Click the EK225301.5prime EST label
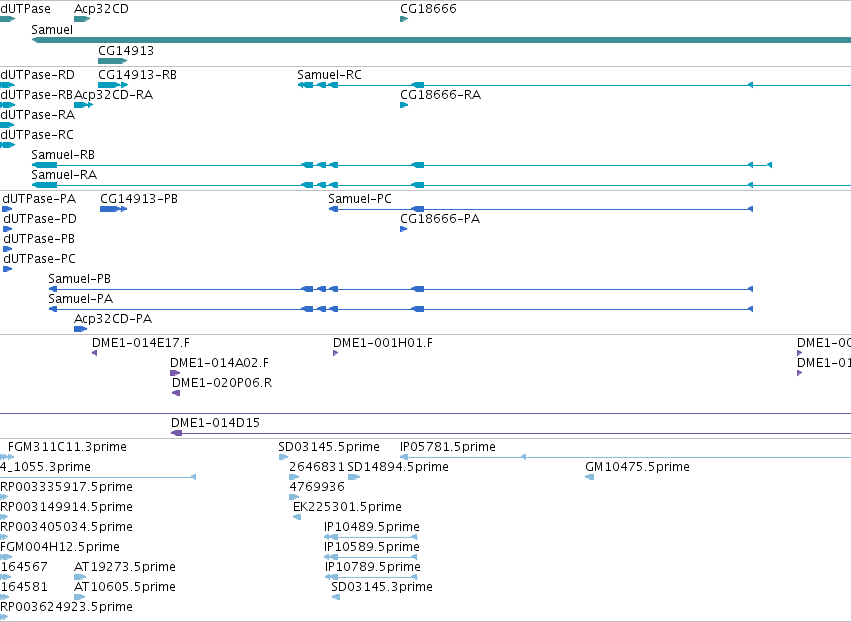This screenshot has width=851, height=622. click(347, 507)
